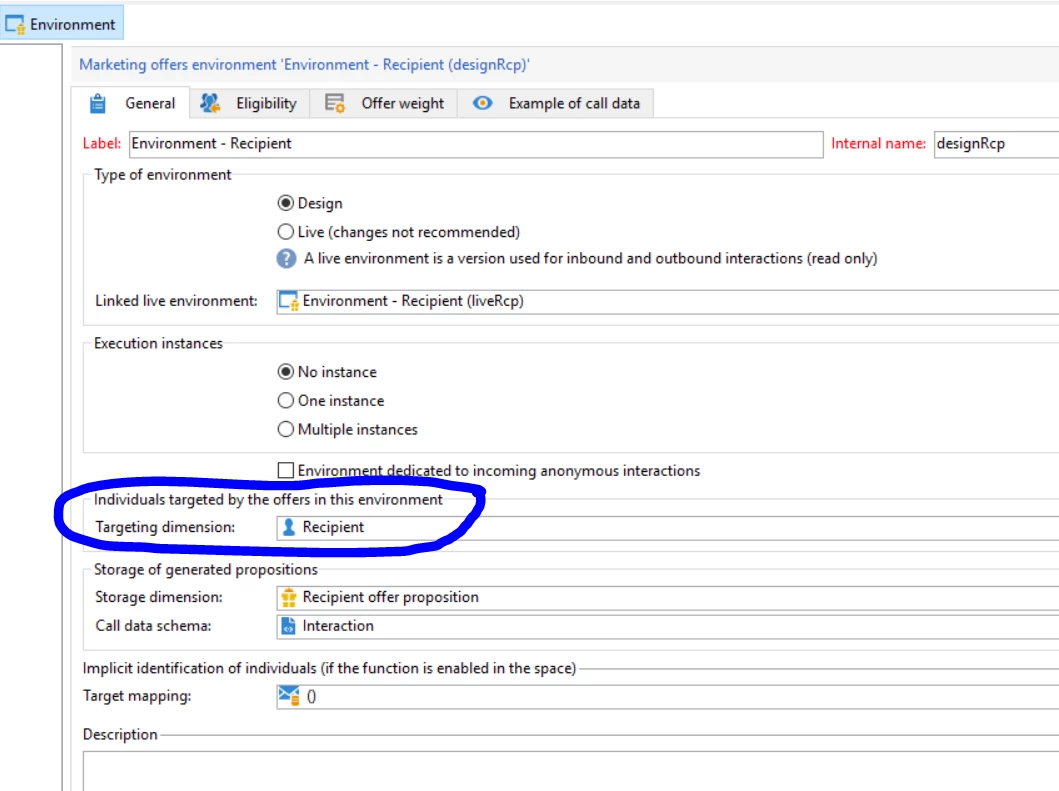This screenshot has height=791, width=1059.
Task: Click the Target mapping field
Action: (667, 696)
